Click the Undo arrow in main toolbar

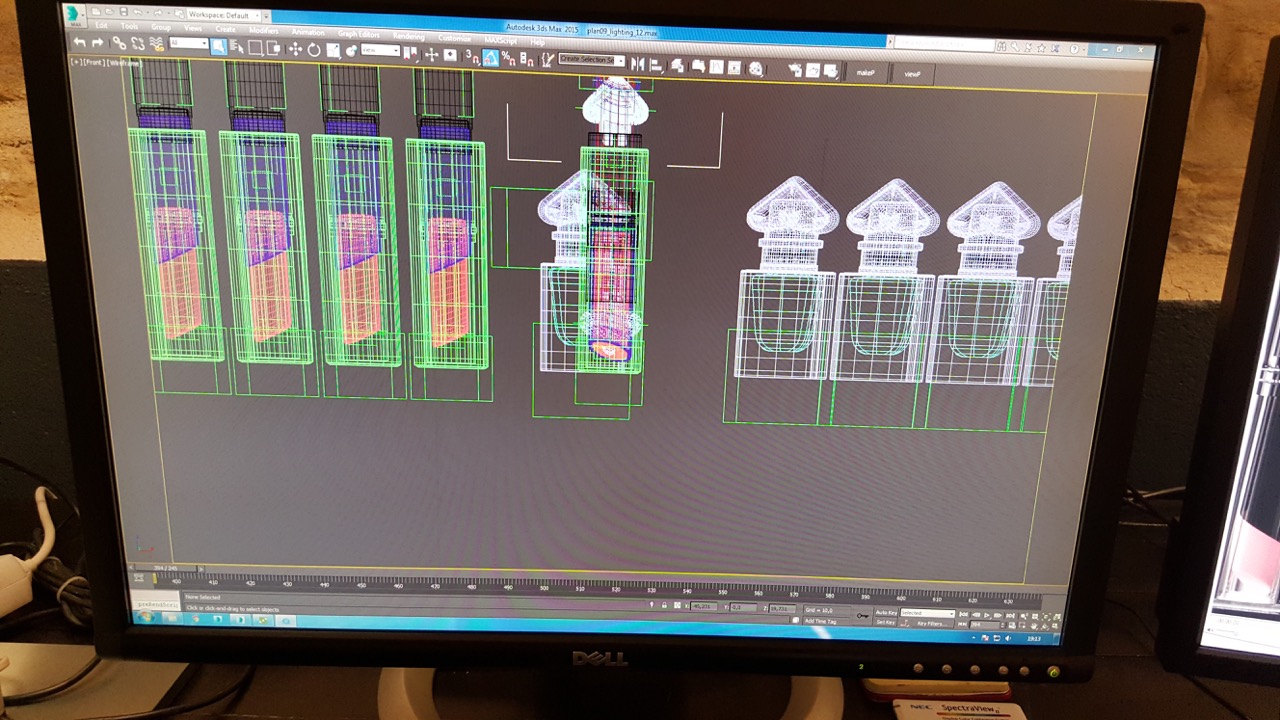point(80,43)
